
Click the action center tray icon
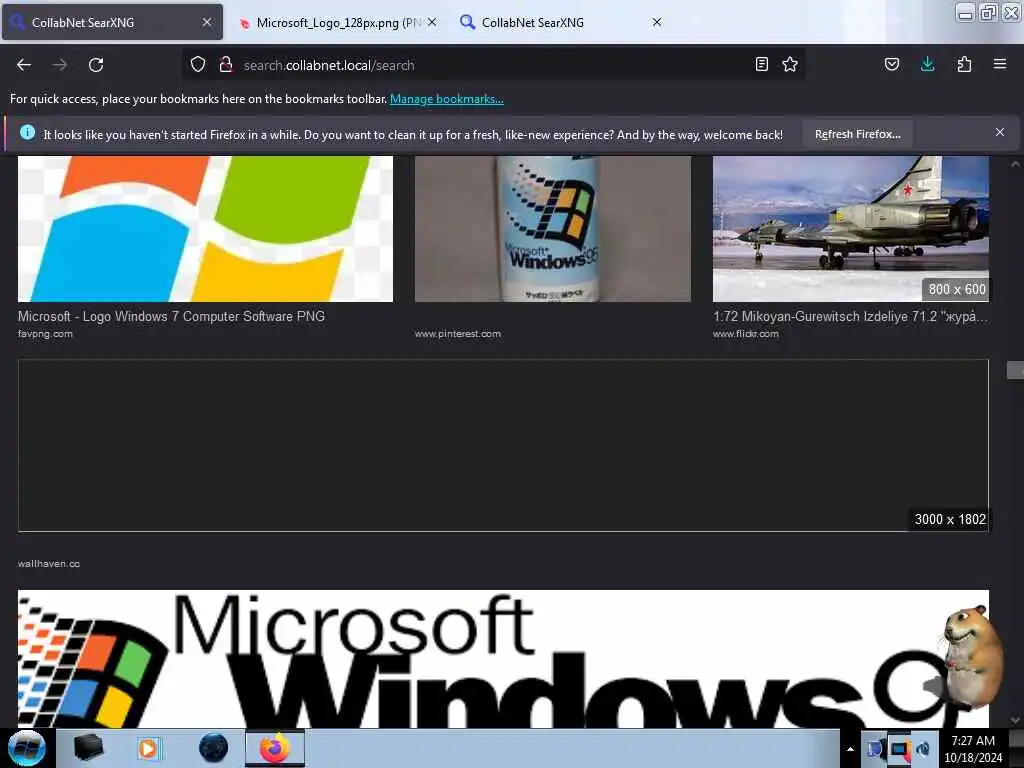pyautogui.click(x=900, y=749)
